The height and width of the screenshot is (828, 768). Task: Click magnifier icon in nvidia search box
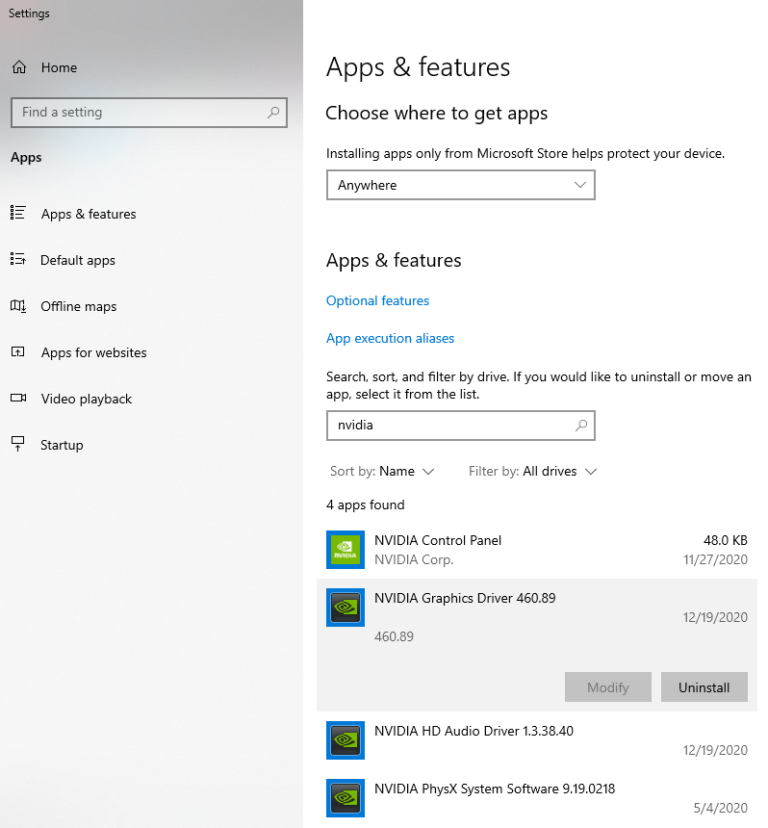point(581,425)
